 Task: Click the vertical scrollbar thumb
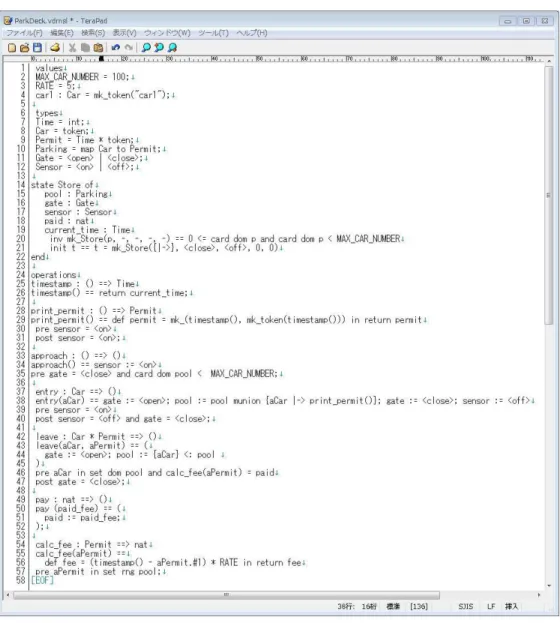tap(548, 195)
